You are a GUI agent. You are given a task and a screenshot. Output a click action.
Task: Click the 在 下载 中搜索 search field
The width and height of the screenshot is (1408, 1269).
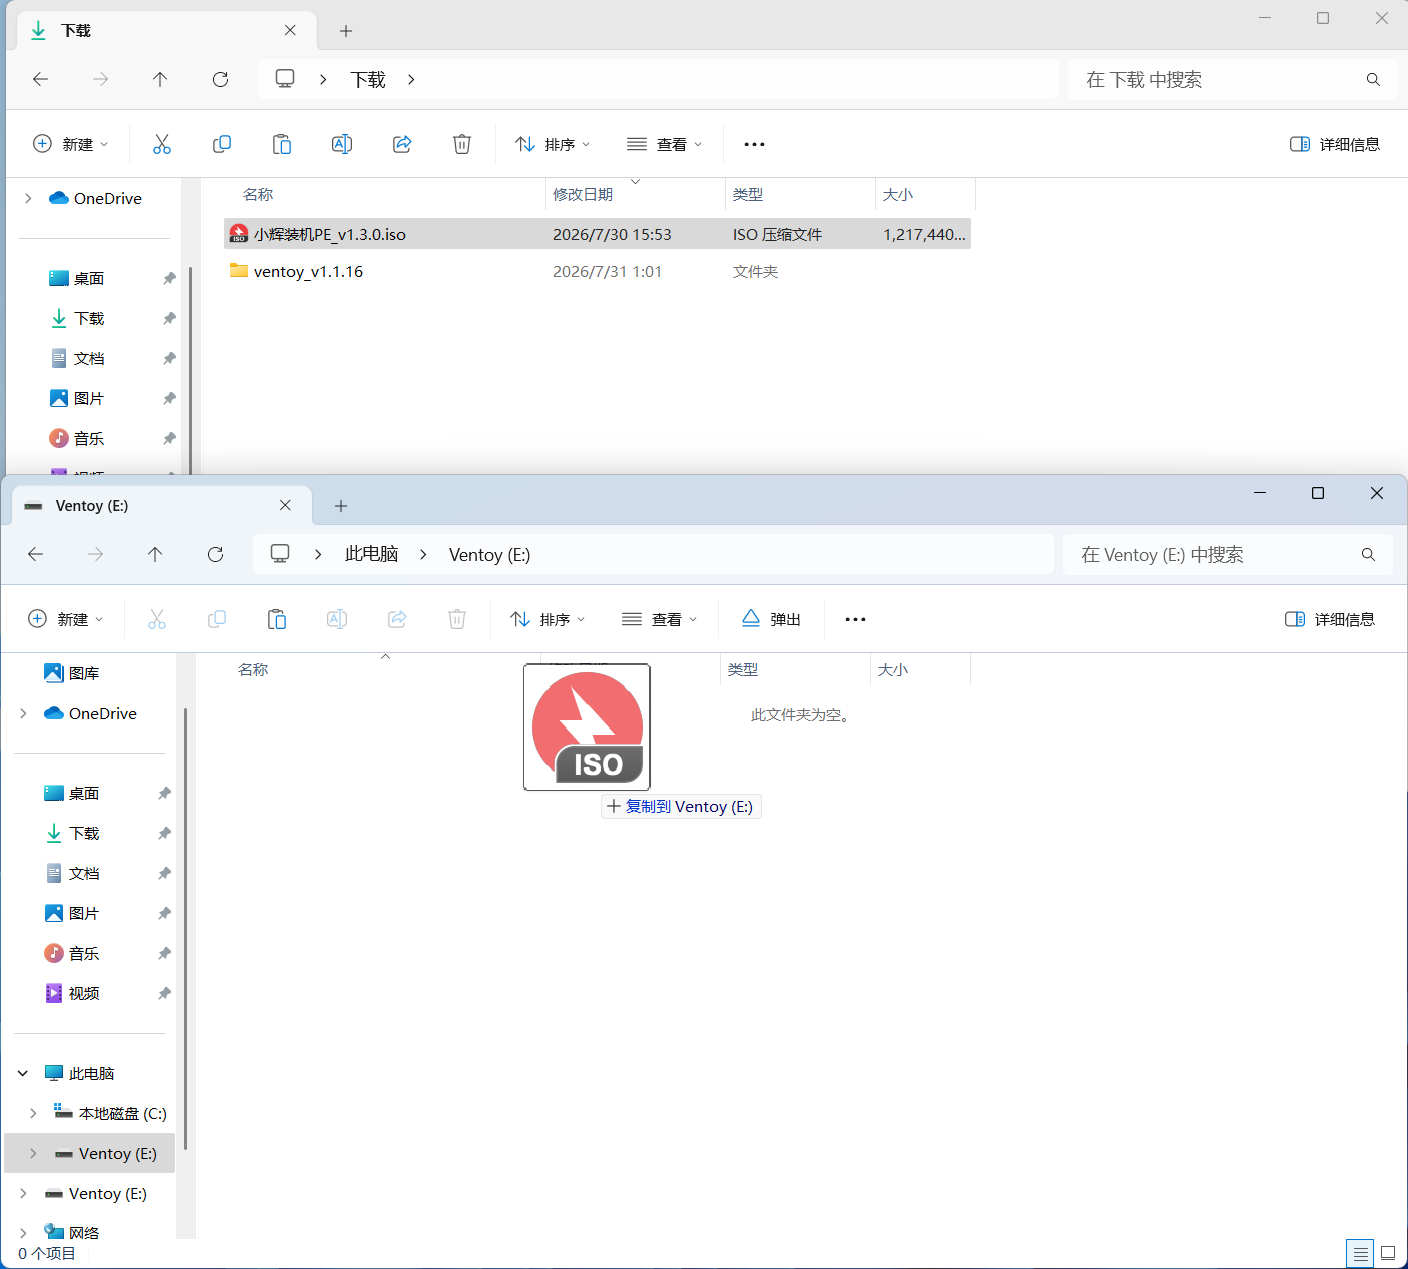1233,79
